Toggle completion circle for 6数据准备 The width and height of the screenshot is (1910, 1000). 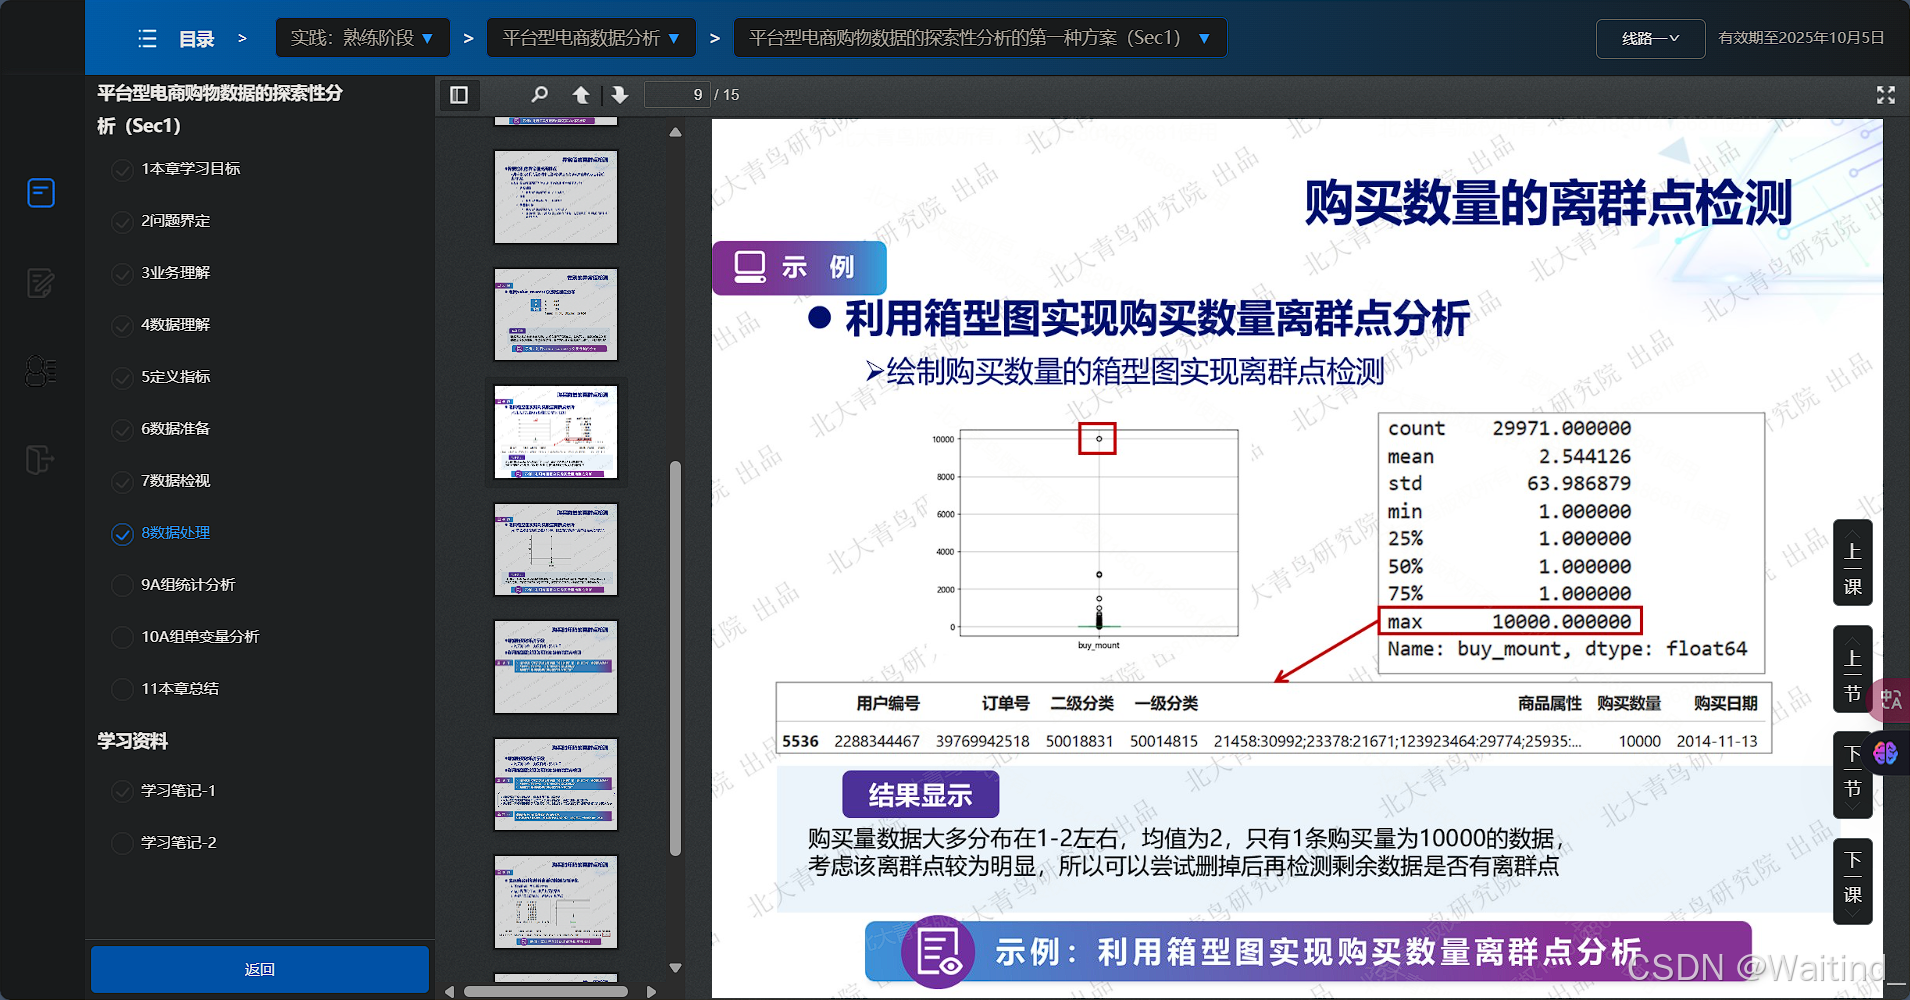[122, 430]
